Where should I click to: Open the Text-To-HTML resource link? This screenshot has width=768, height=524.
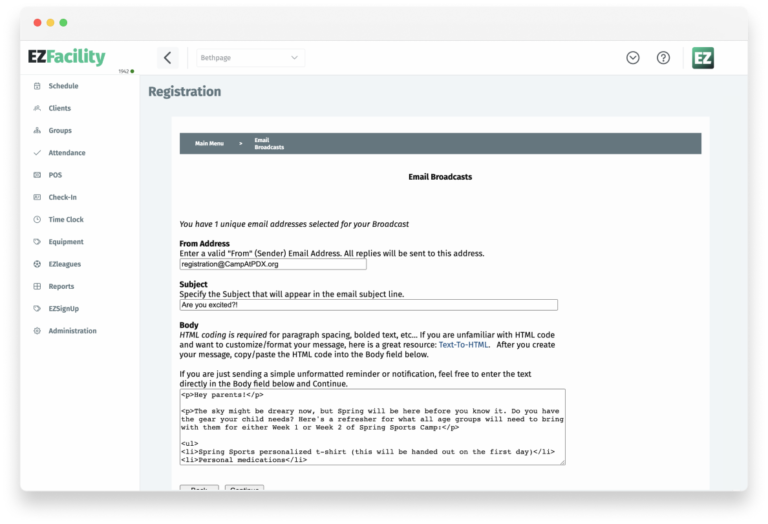[465, 344]
